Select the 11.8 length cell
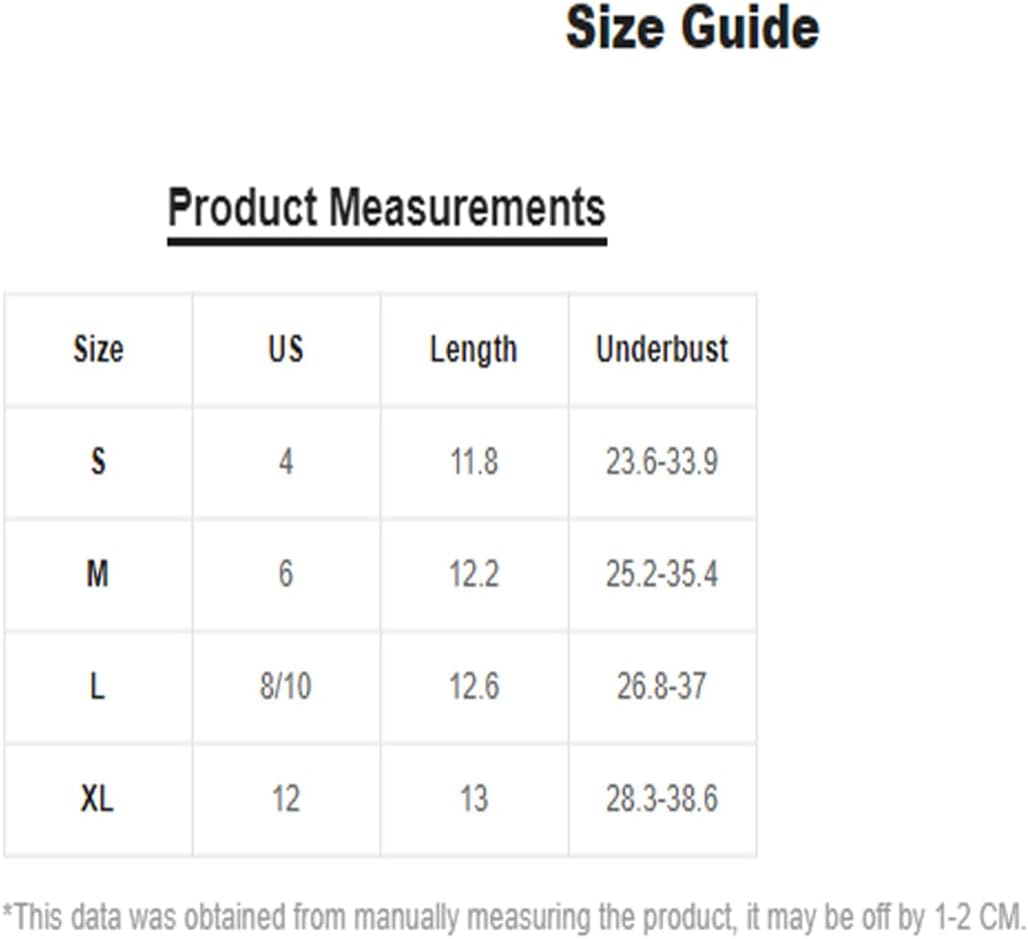Screen dimensions: 1028x939 pyautogui.click(x=473, y=461)
